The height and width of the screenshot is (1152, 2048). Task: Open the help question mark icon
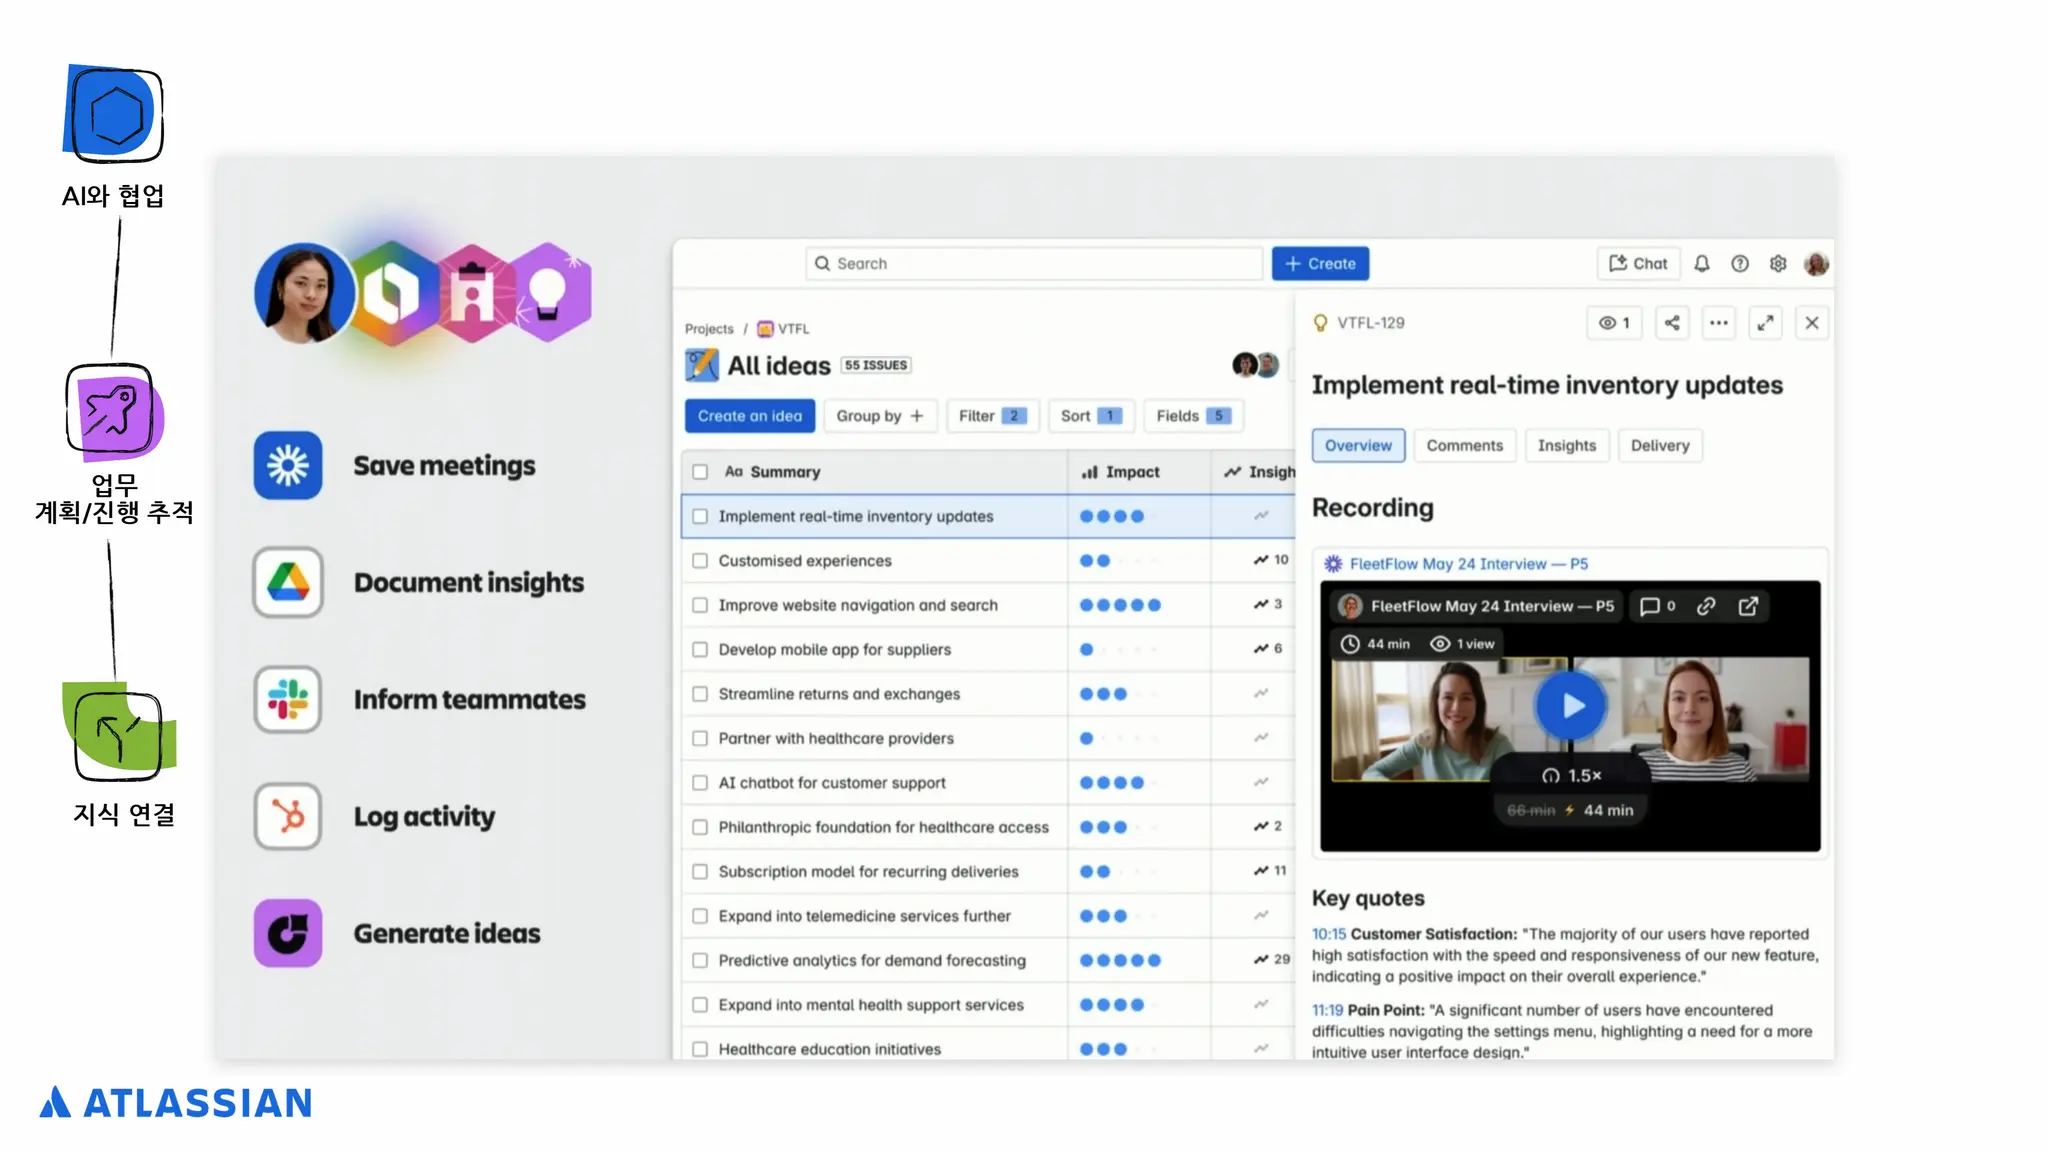[x=1740, y=264]
